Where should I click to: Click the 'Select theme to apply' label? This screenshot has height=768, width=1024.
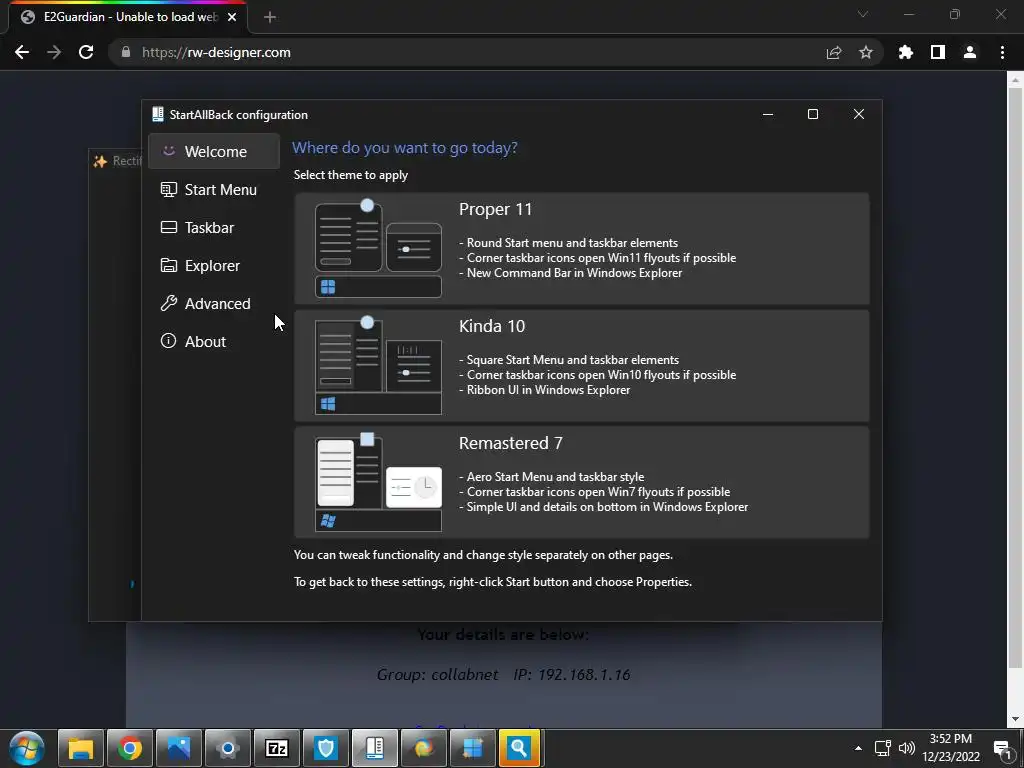pyautogui.click(x=351, y=175)
